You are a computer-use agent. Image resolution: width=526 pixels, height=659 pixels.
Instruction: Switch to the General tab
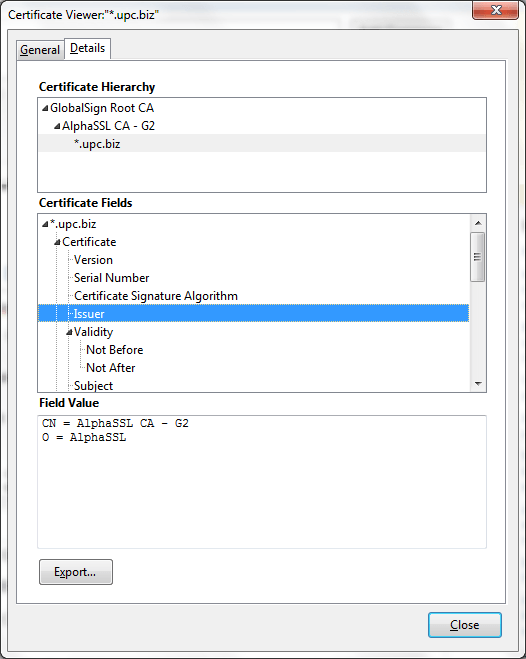click(40, 50)
